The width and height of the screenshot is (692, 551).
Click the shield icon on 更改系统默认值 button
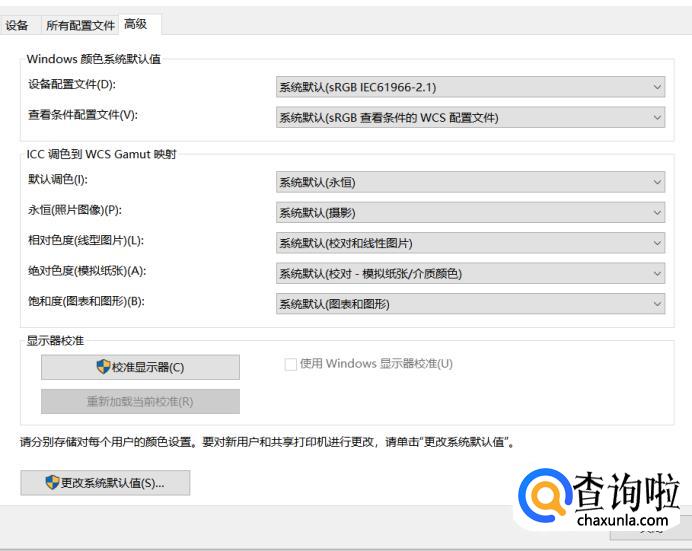click(x=52, y=483)
